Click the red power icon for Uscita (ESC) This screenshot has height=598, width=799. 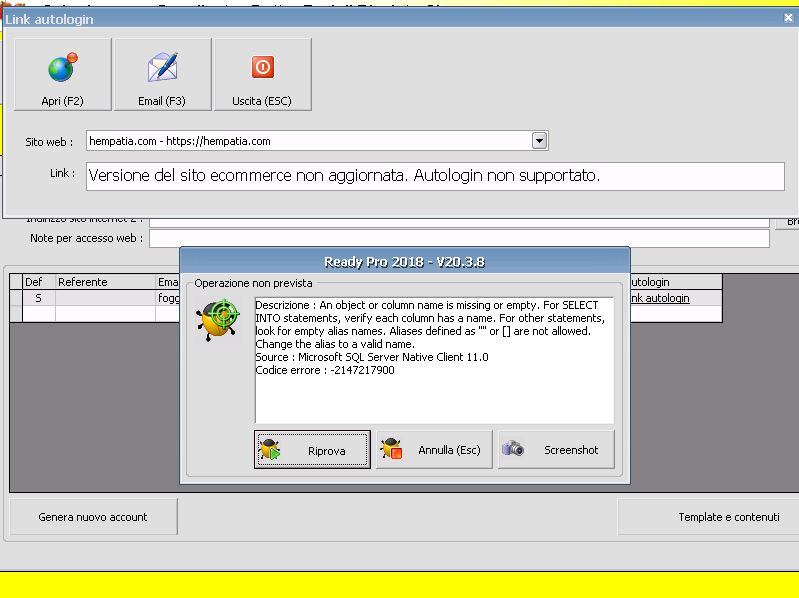[x=263, y=67]
